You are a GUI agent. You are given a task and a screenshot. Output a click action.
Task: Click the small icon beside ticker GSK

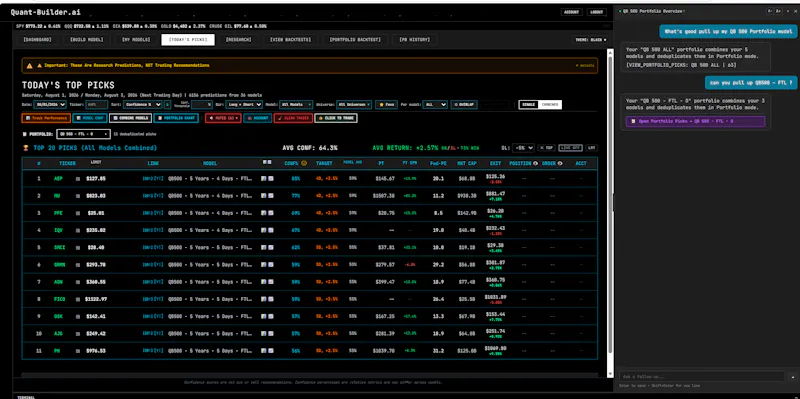[78, 316]
